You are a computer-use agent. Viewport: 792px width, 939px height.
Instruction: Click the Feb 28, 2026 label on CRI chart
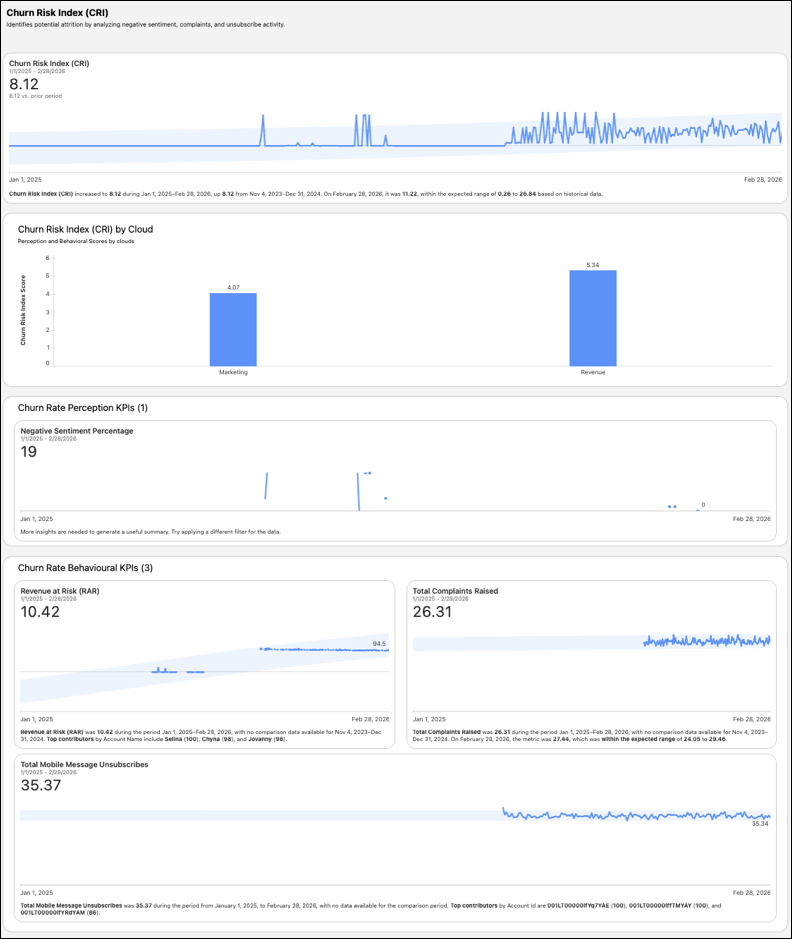(763, 180)
